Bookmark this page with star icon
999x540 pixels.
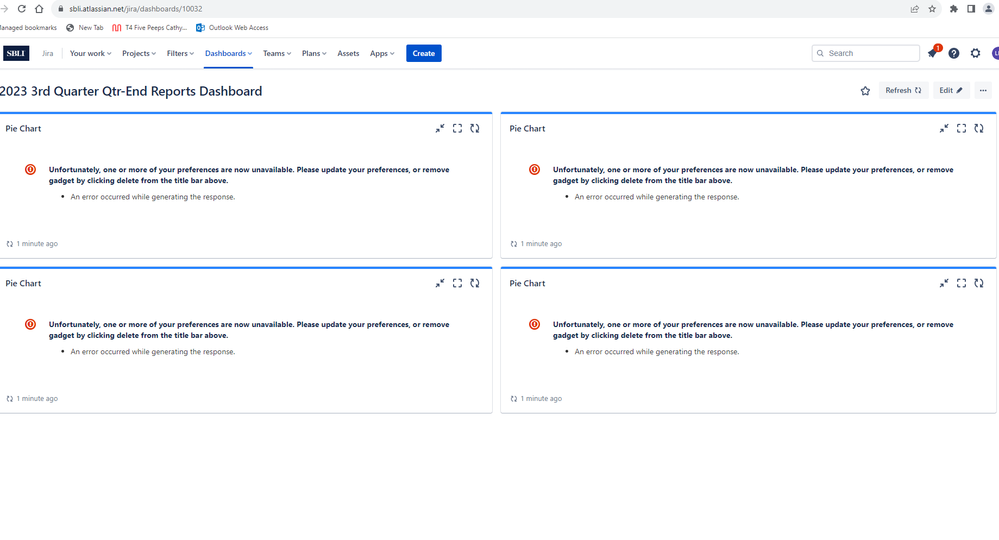(x=932, y=9)
